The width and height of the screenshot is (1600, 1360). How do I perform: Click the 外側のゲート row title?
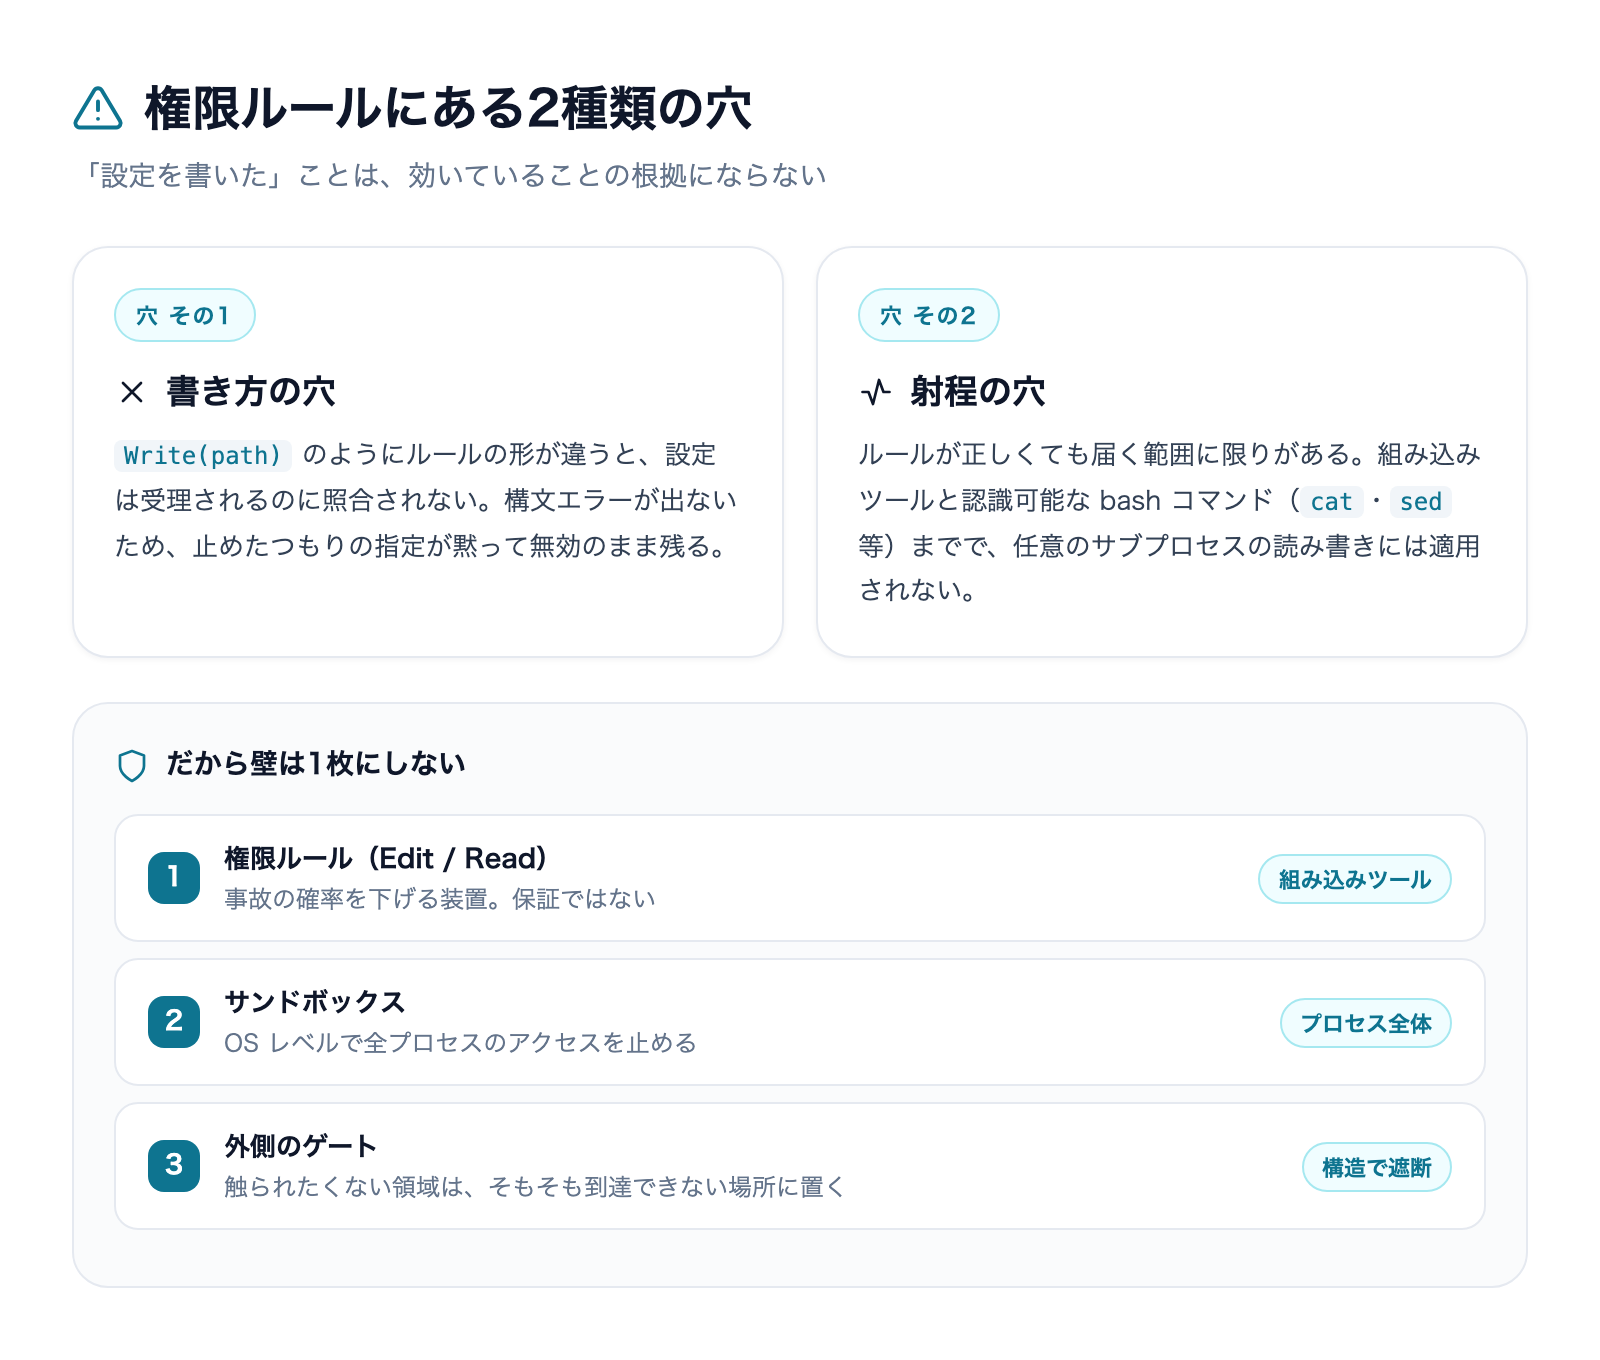pos(301,1146)
